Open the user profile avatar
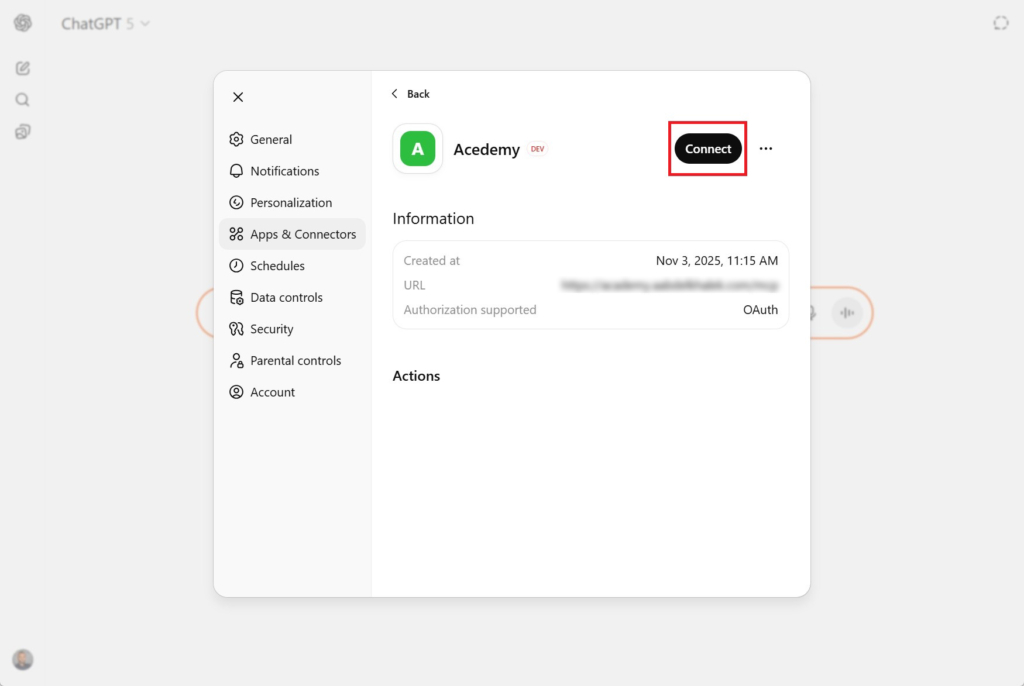 22,659
